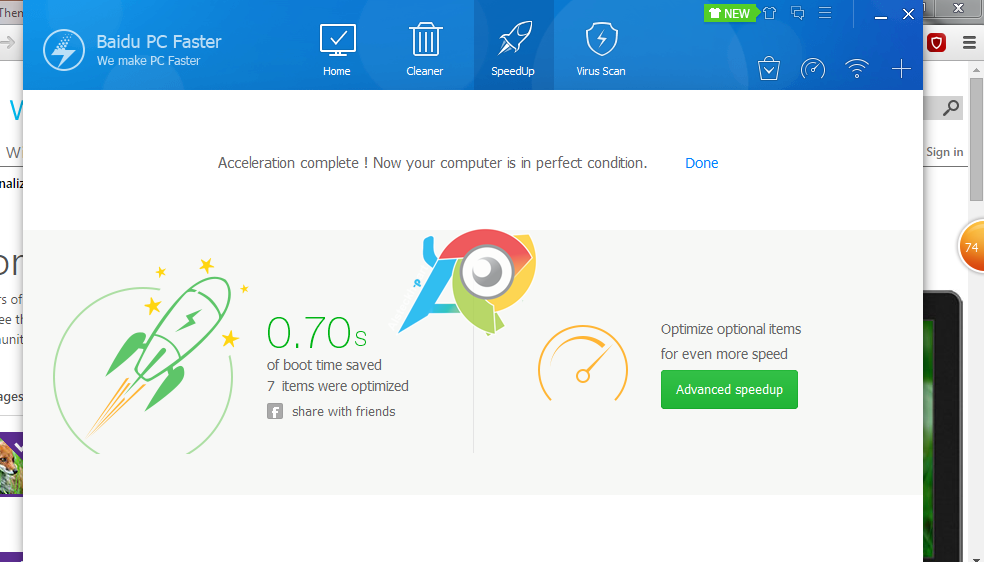Switch to the Cleaner tab
This screenshot has width=984, height=562.
(x=425, y=50)
